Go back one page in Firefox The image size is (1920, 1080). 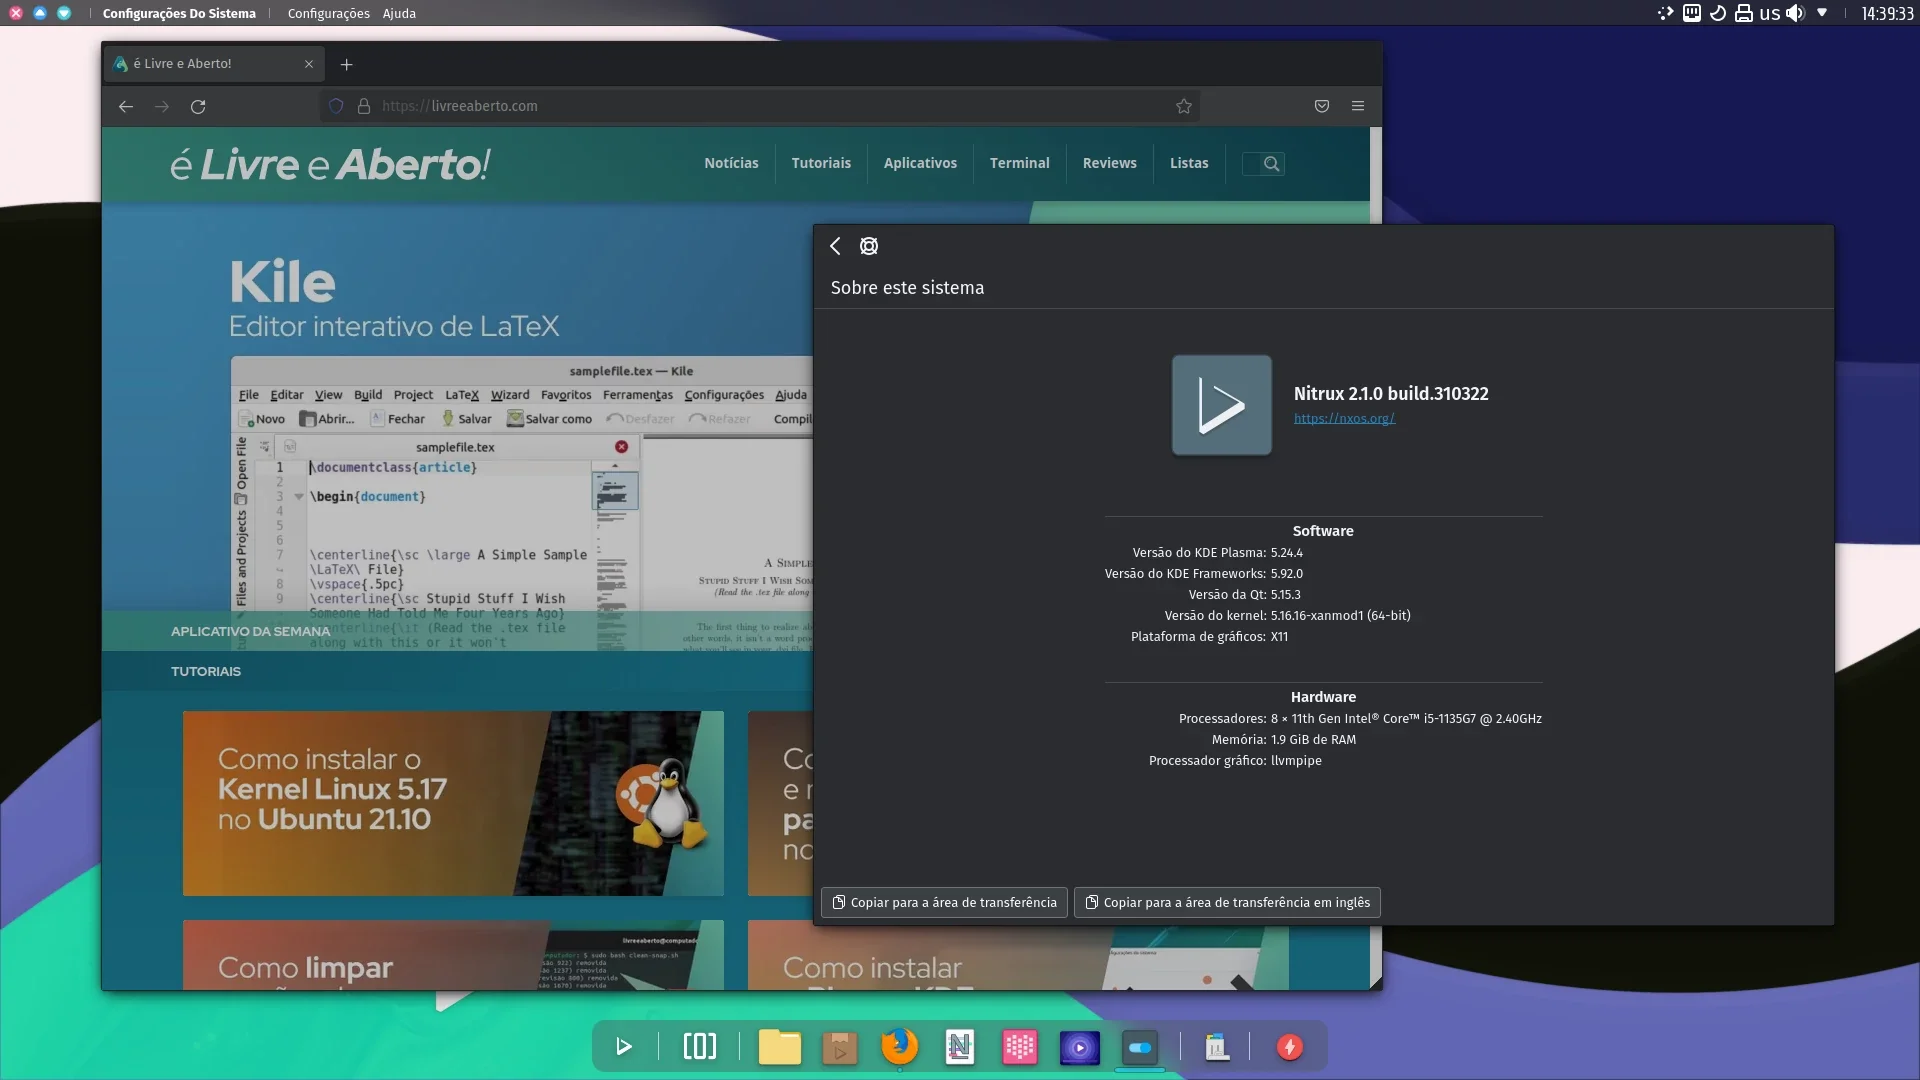(x=126, y=106)
